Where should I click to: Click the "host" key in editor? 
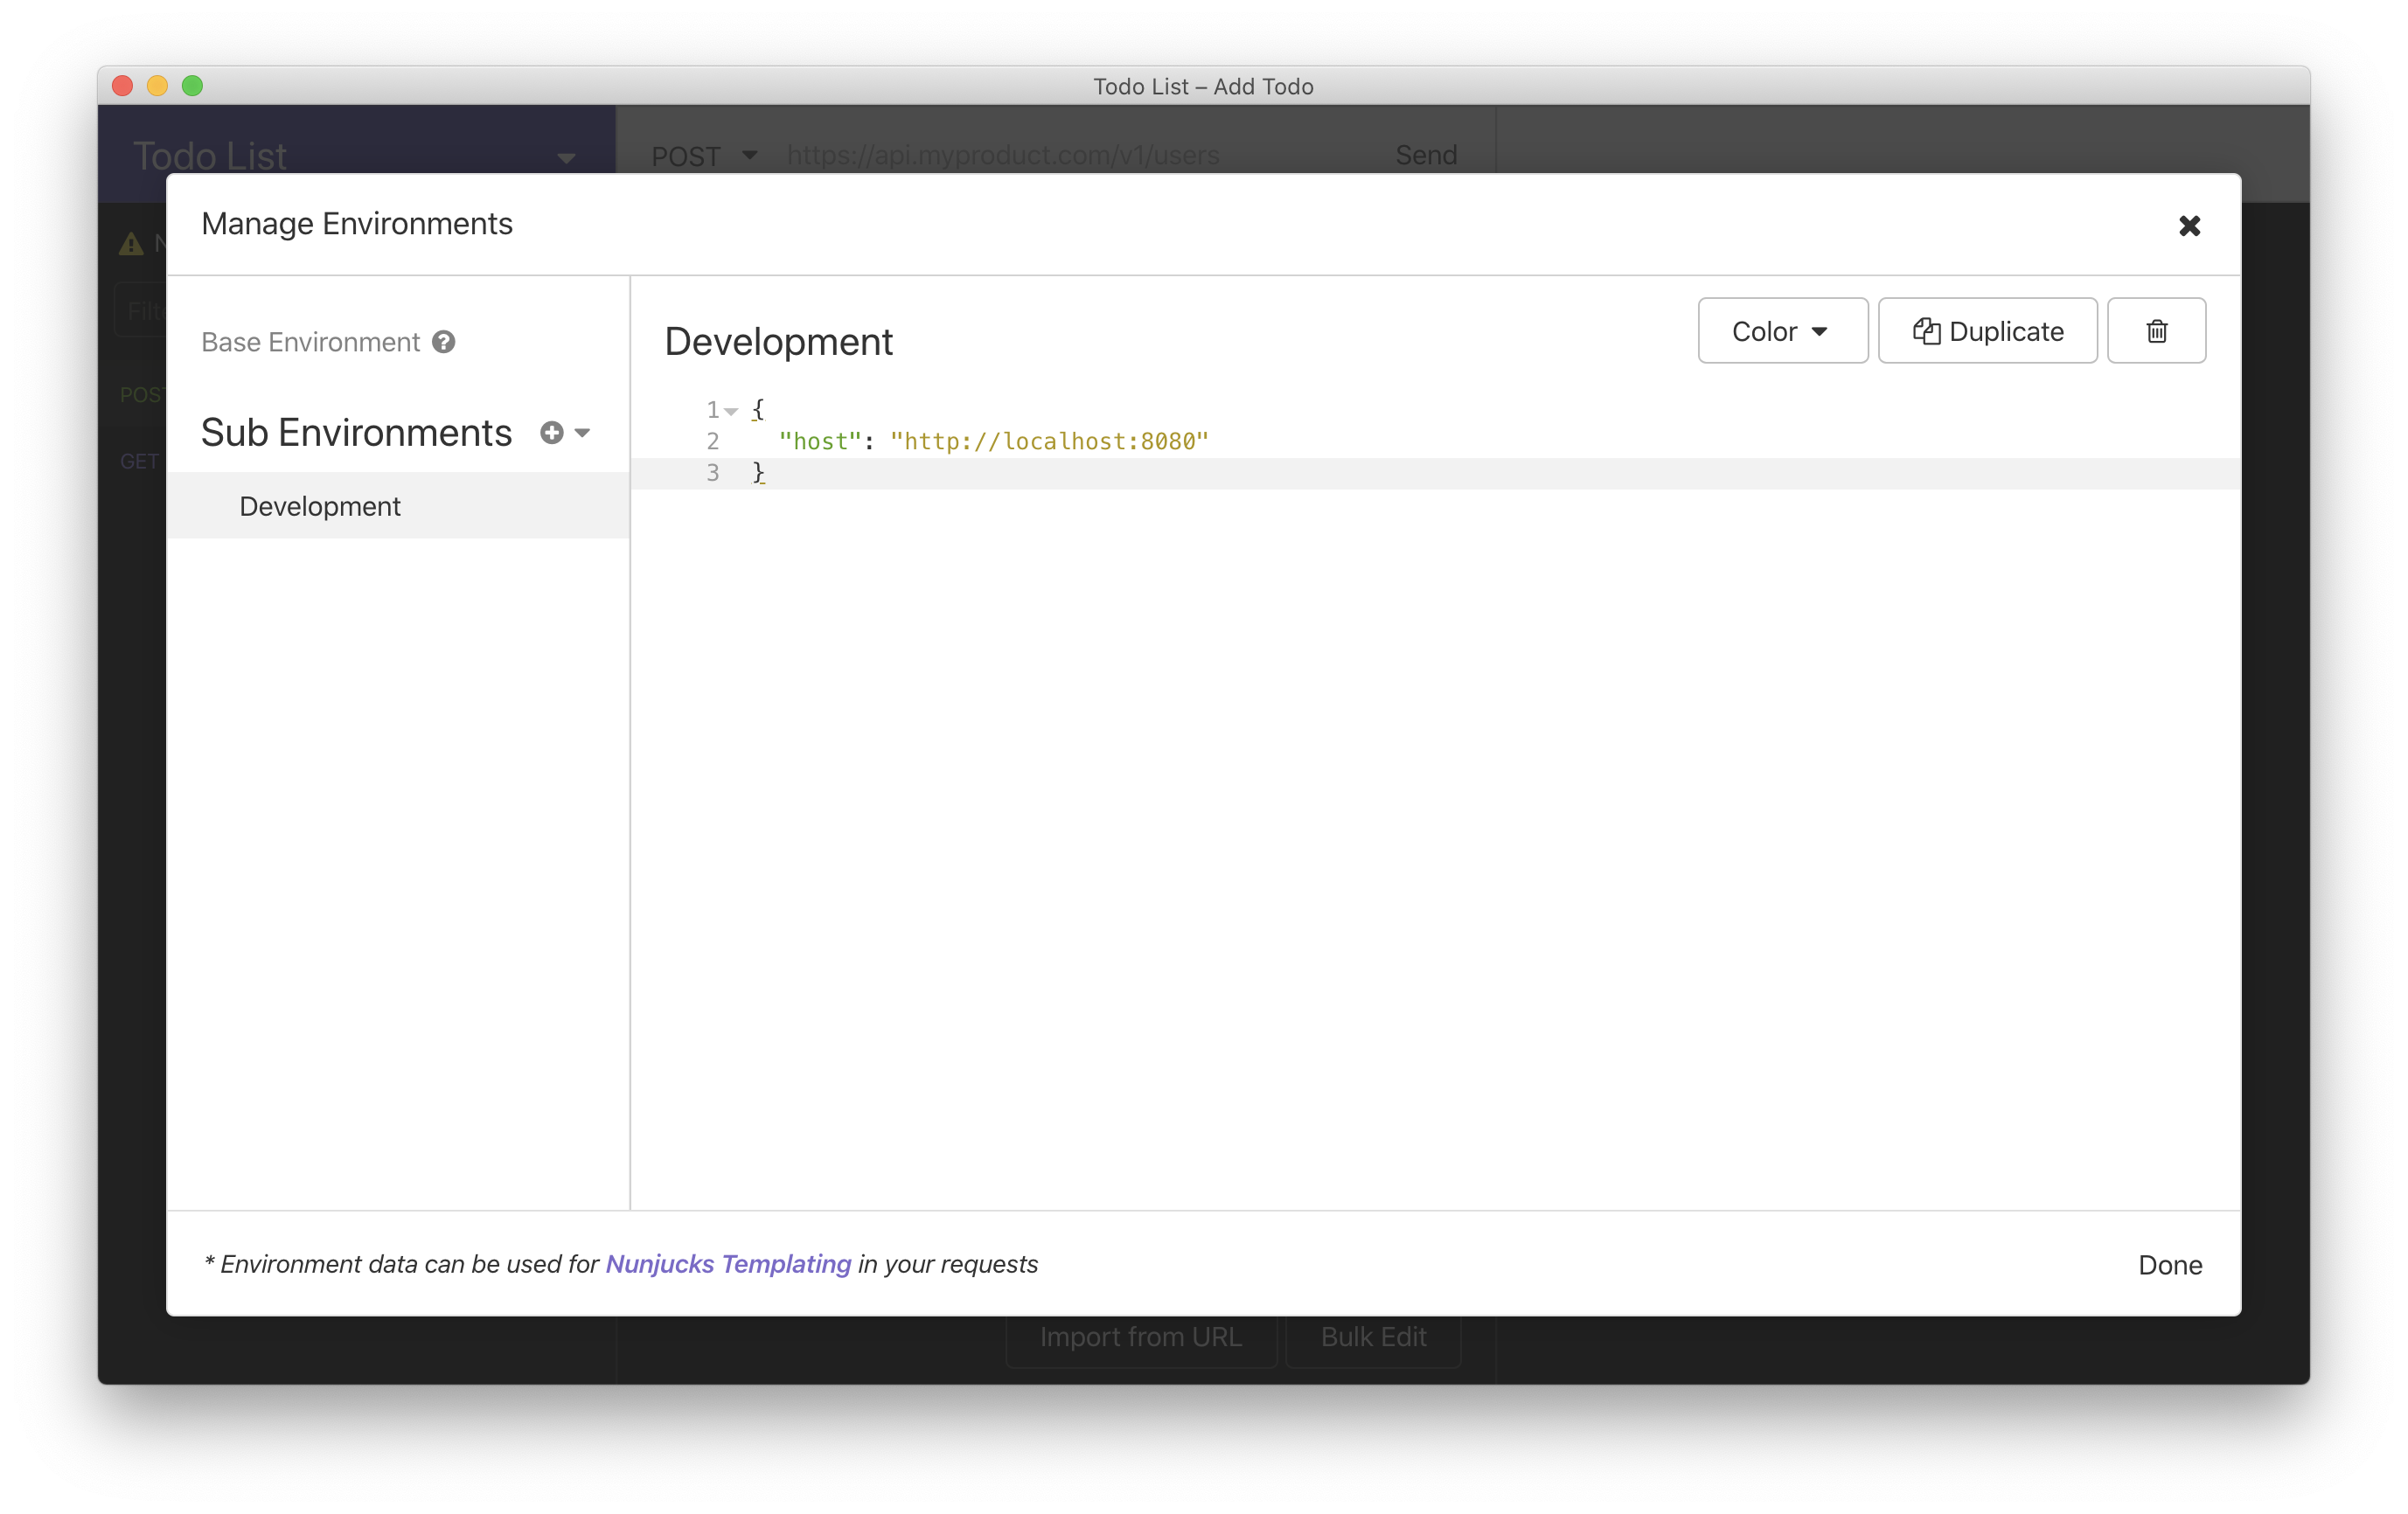click(820, 441)
